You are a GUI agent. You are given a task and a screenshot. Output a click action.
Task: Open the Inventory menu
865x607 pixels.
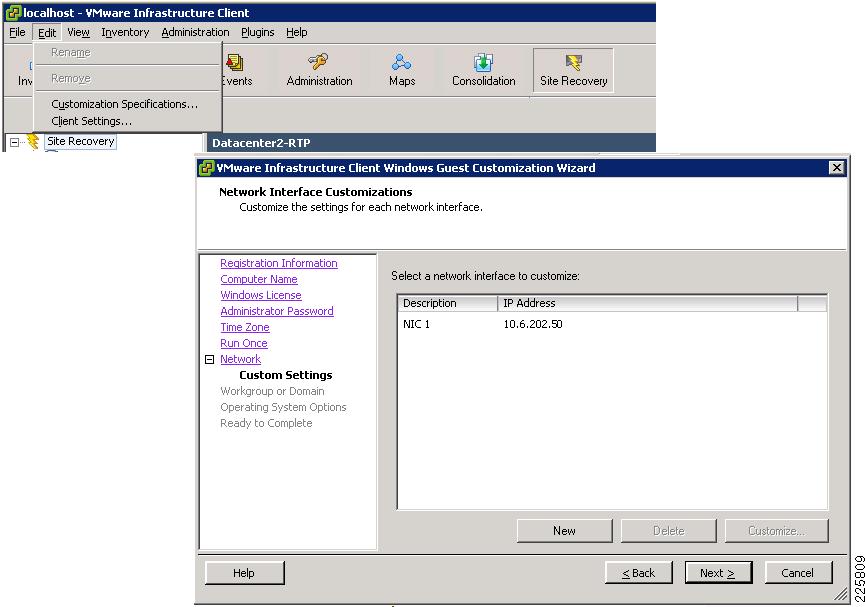[125, 32]
